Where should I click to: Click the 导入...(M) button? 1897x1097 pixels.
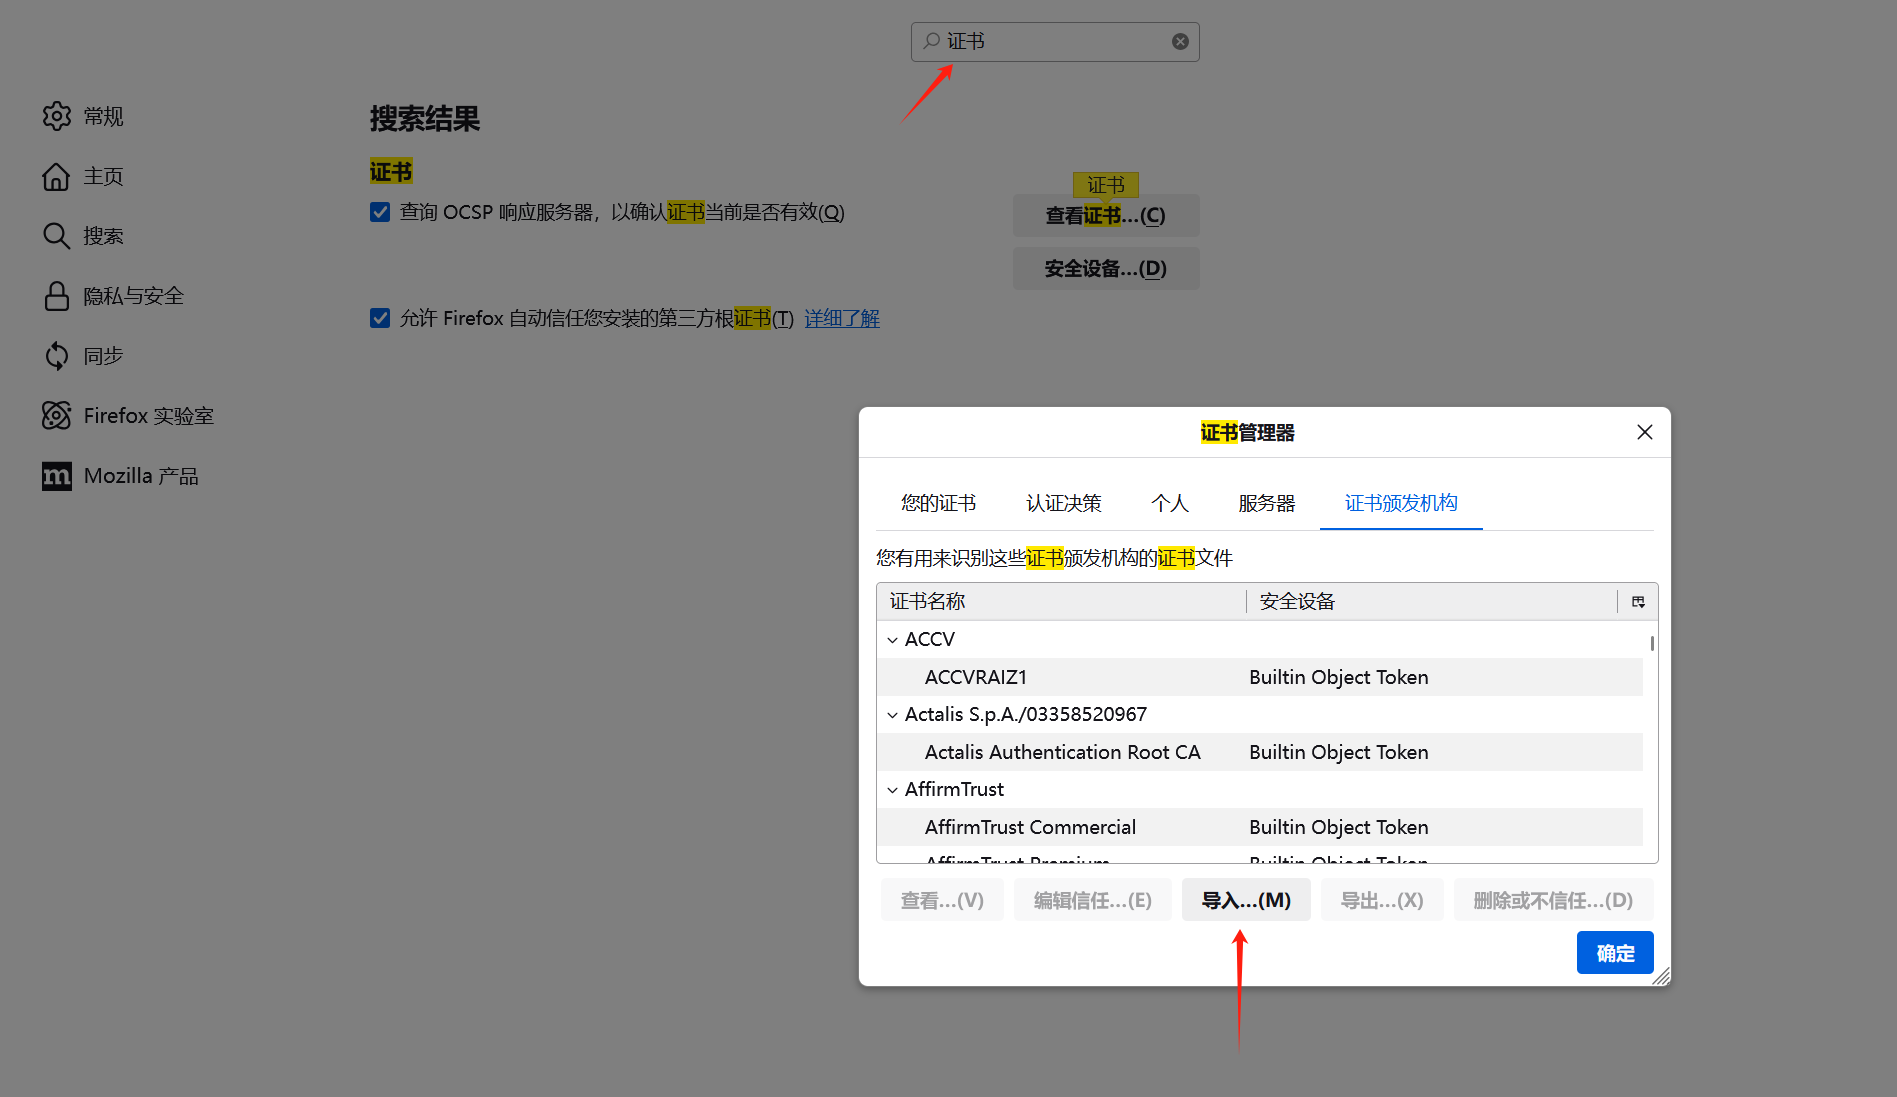pos(1246,900)
